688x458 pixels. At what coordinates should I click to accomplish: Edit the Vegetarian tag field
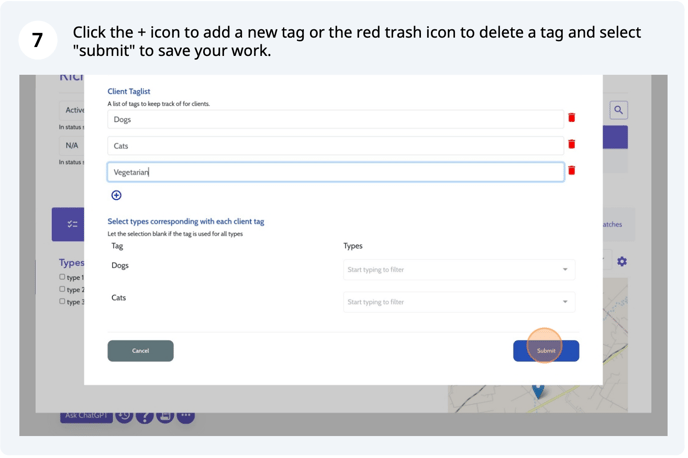click(336, 172)
